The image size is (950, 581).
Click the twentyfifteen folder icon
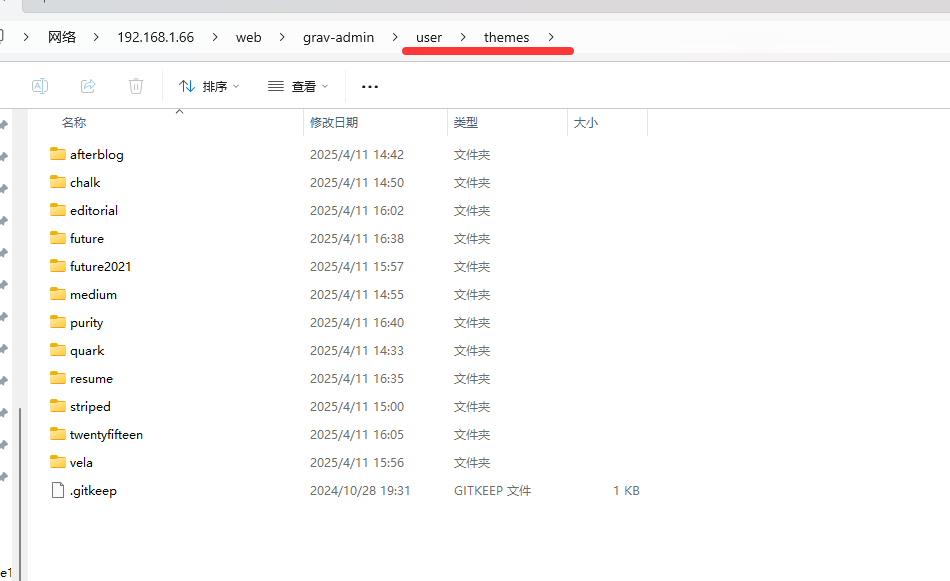click(58, 434)
